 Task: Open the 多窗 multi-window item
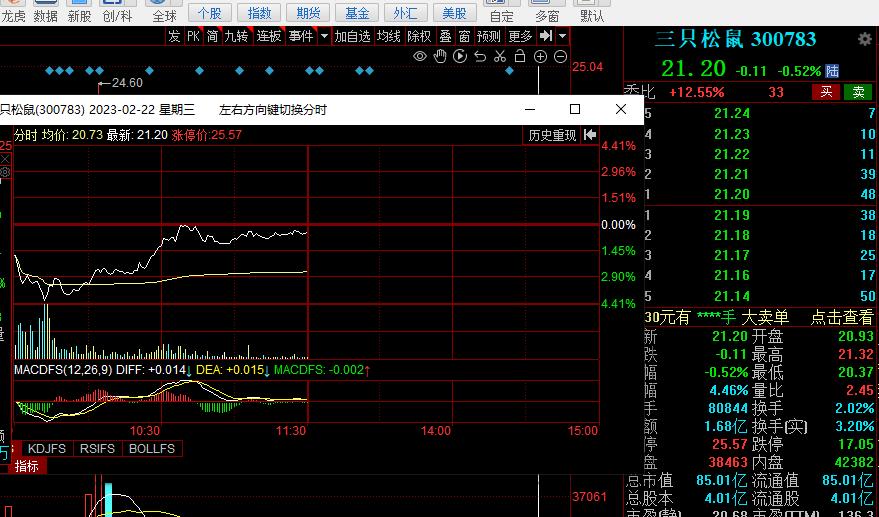click(x=547, y=12)
